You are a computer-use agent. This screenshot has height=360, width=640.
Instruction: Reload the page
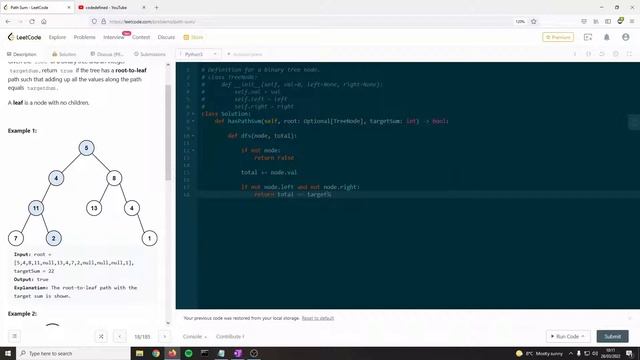32,21
